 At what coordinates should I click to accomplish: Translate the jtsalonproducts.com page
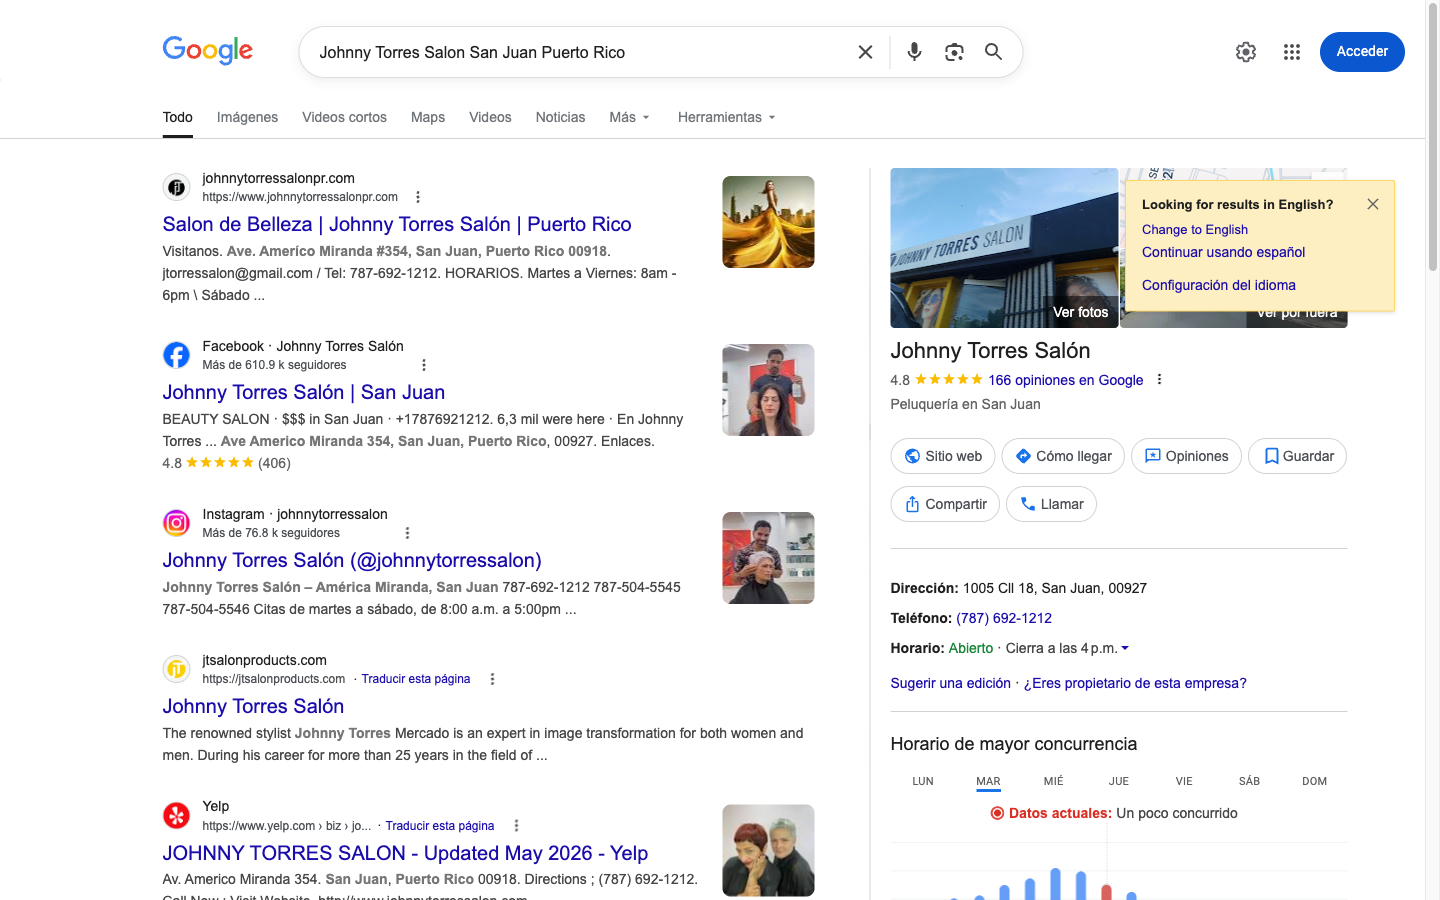(x=416, y=679)
